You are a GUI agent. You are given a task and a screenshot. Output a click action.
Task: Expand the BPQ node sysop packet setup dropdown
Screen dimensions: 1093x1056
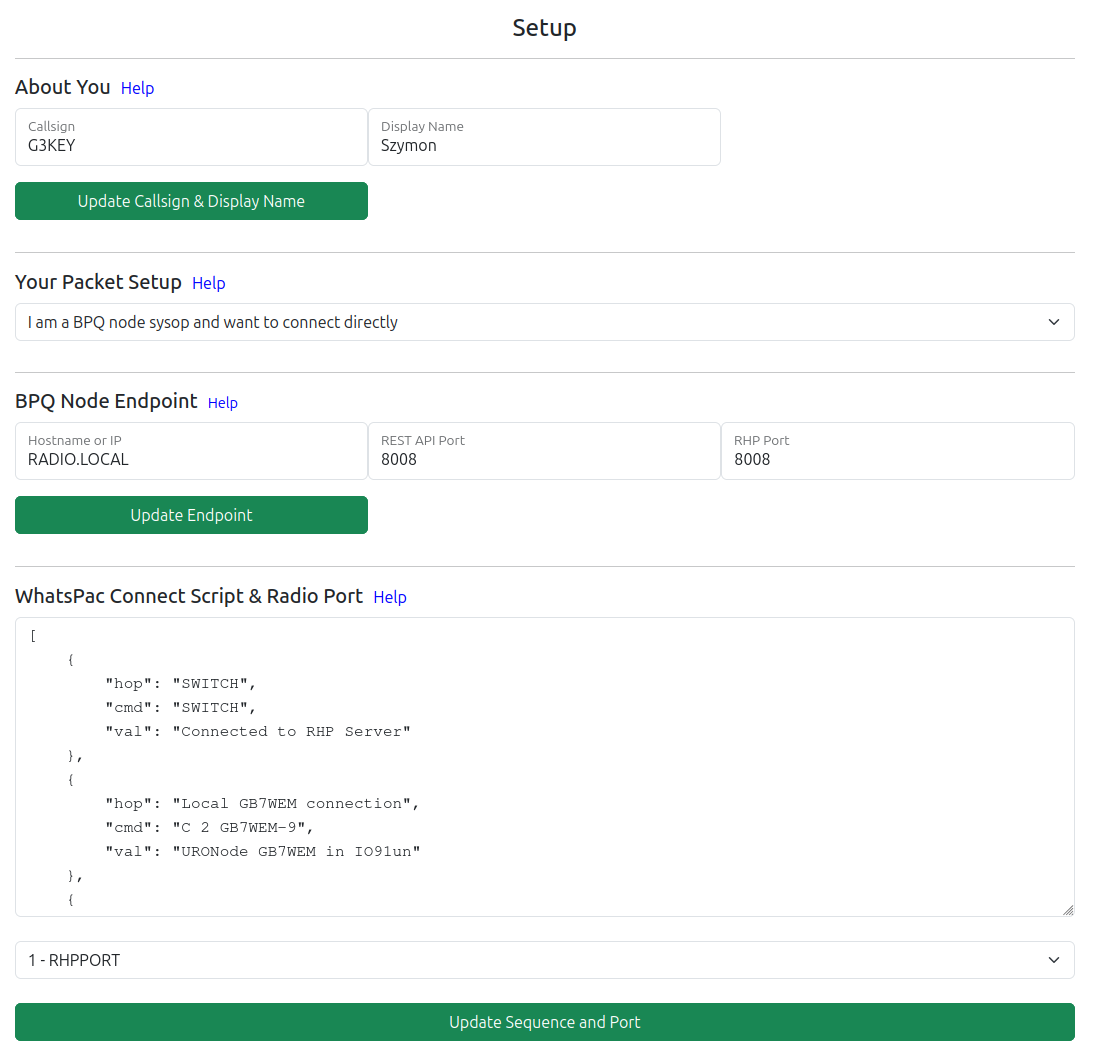click(x=544, y=322)
